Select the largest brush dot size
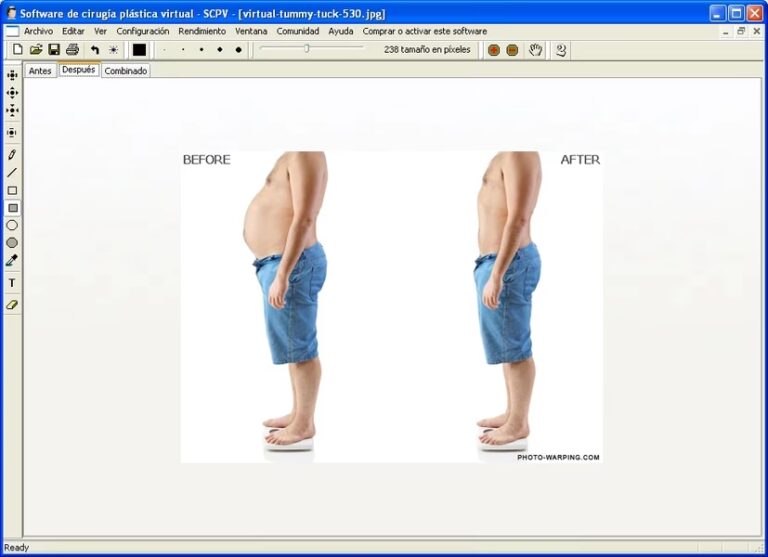Image resolution: width=768 pixels, height=557 pixels. (238, 49)
